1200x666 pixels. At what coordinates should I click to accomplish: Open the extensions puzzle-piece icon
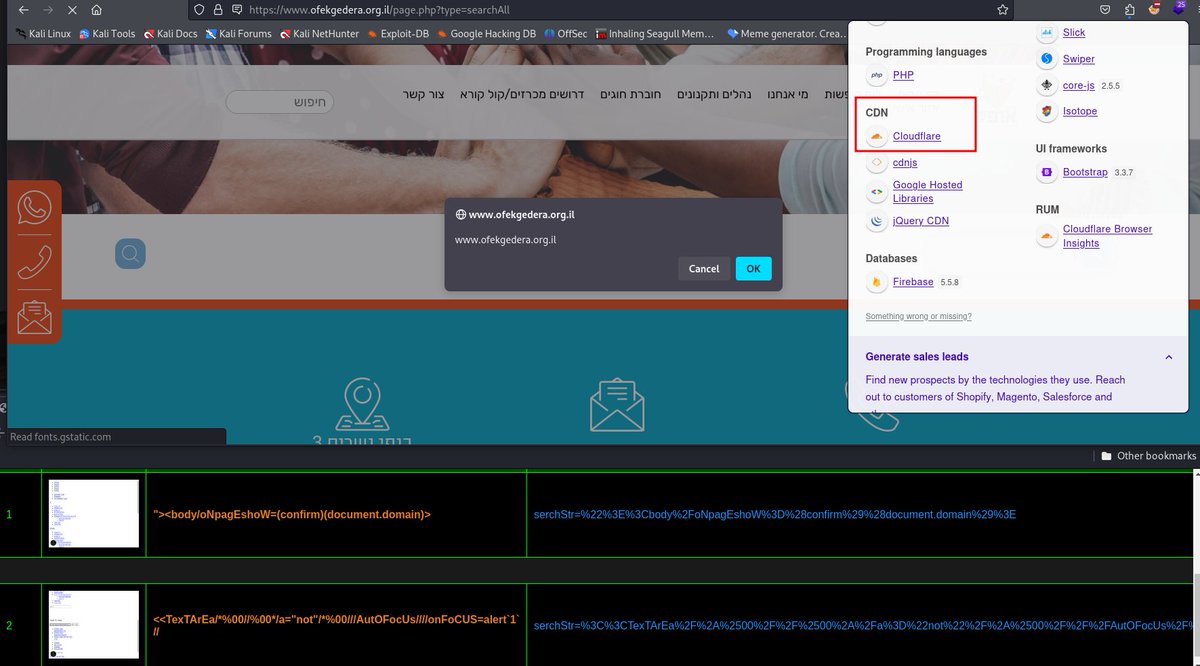pos(1130,10)
